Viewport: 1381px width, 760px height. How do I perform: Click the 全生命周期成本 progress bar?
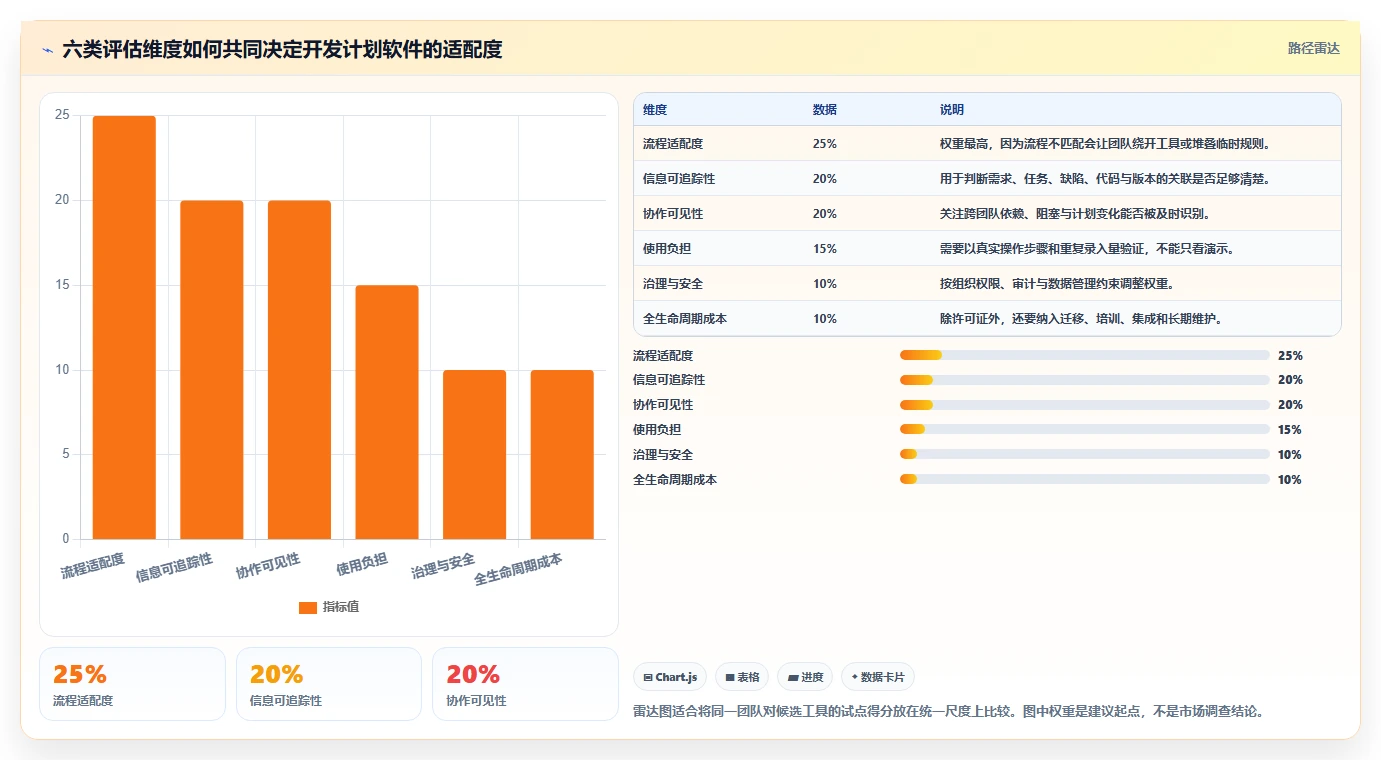click(x=1085, y=480)
